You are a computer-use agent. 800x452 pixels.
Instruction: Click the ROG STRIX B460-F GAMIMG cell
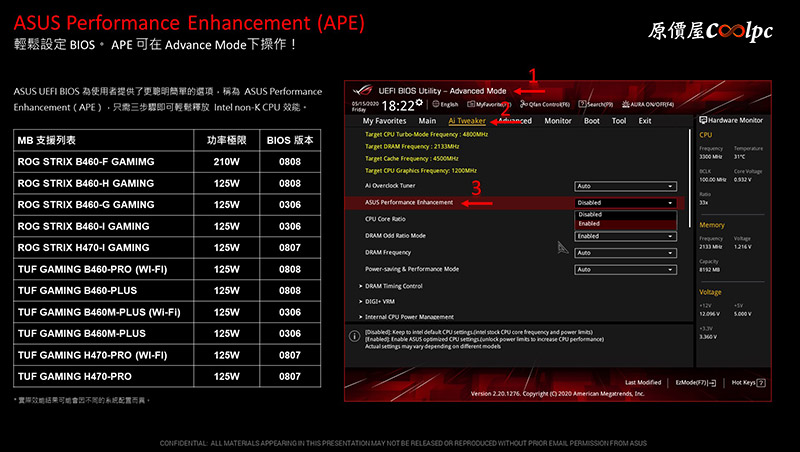pos(104,162)
